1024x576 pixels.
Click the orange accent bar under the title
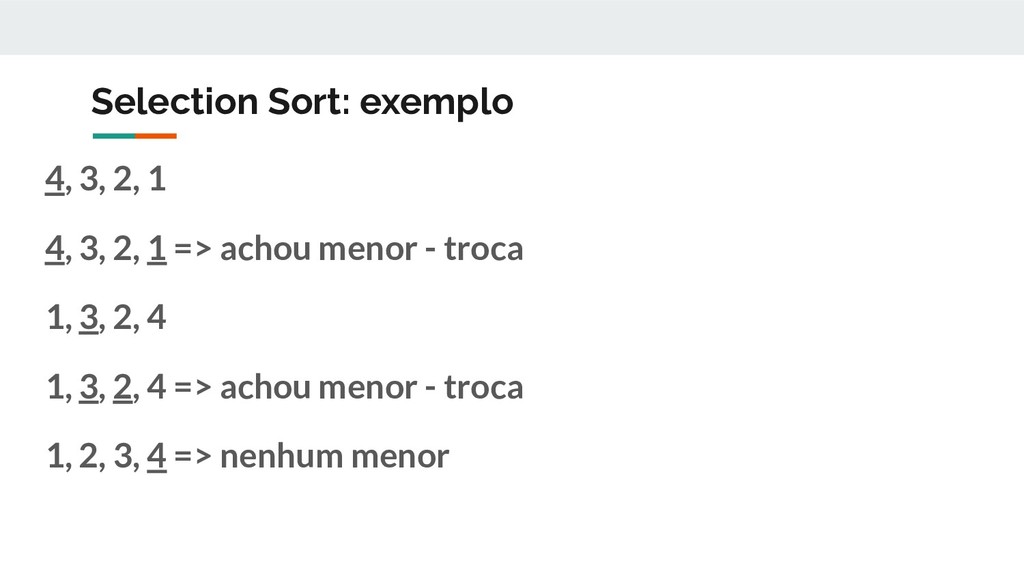pos(156,136)
